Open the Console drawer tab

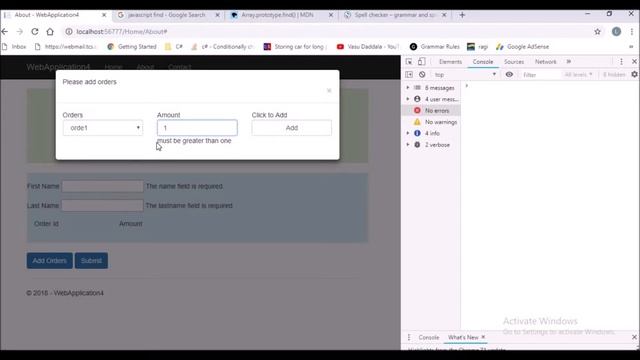point(429,338)
